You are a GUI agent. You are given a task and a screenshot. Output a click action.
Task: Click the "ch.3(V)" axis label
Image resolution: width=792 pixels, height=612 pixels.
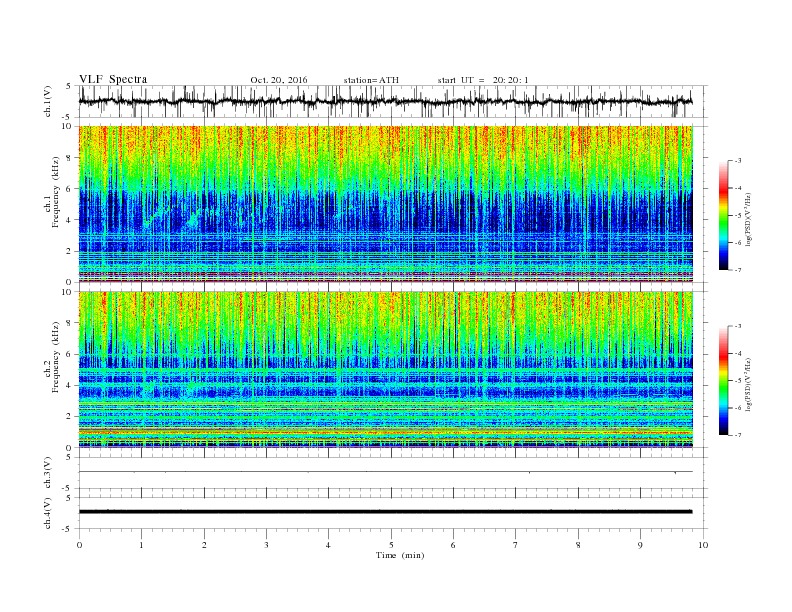(48, 473)
